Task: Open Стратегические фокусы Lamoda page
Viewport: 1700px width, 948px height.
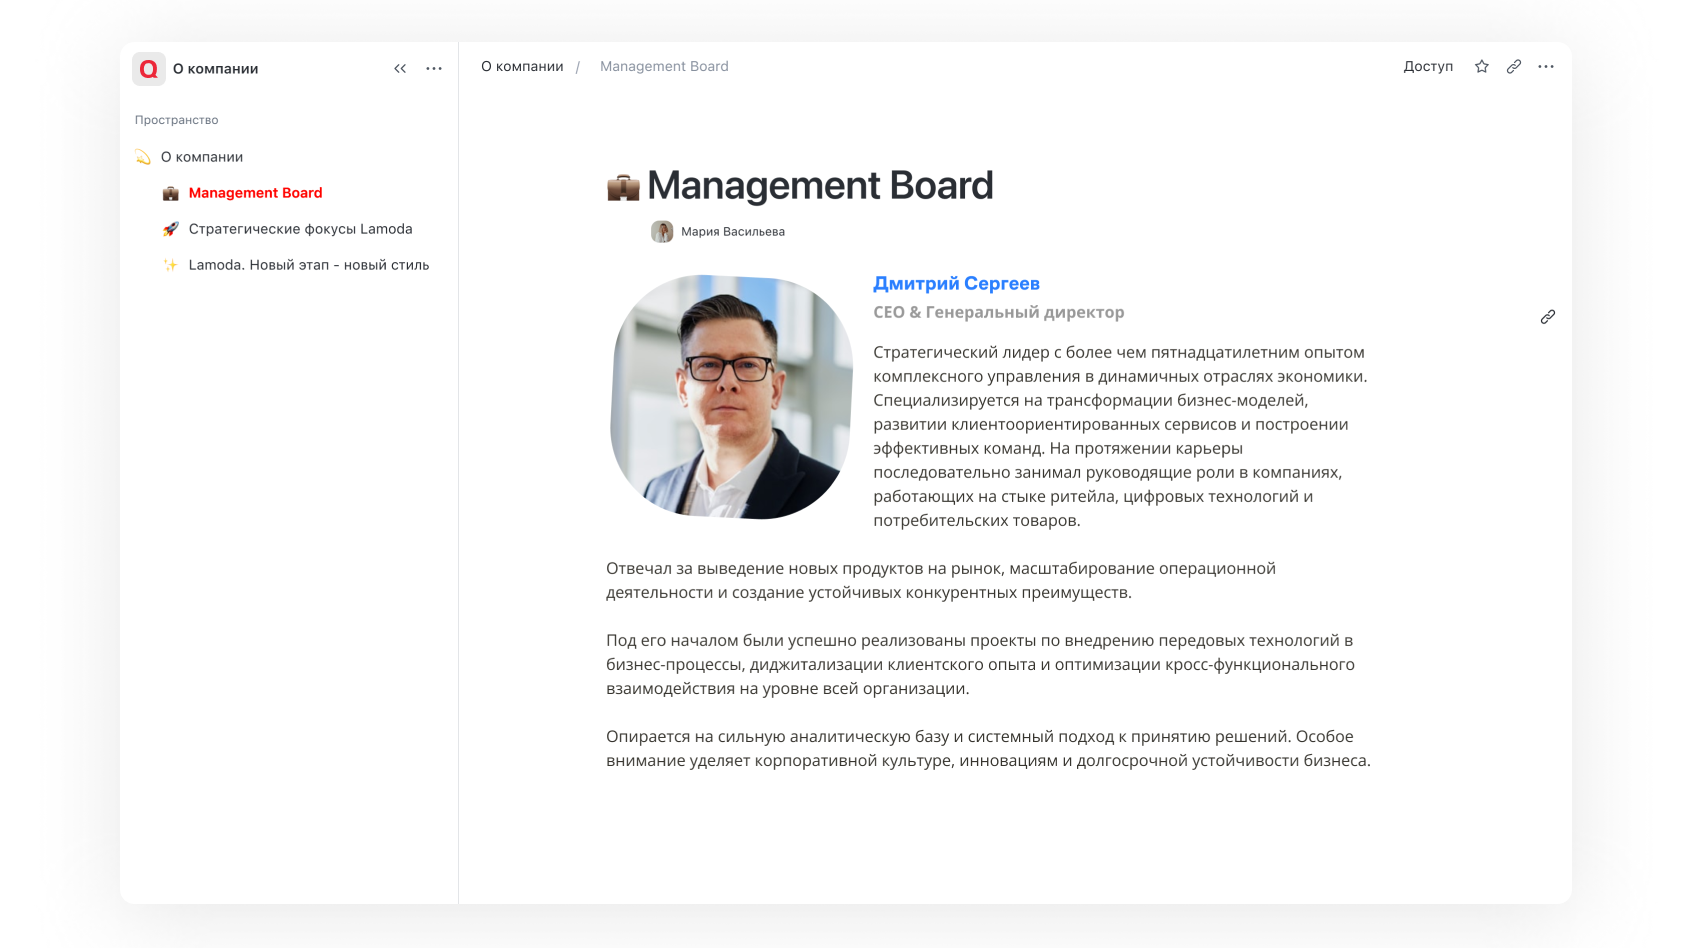Action: tap(301, 229)
